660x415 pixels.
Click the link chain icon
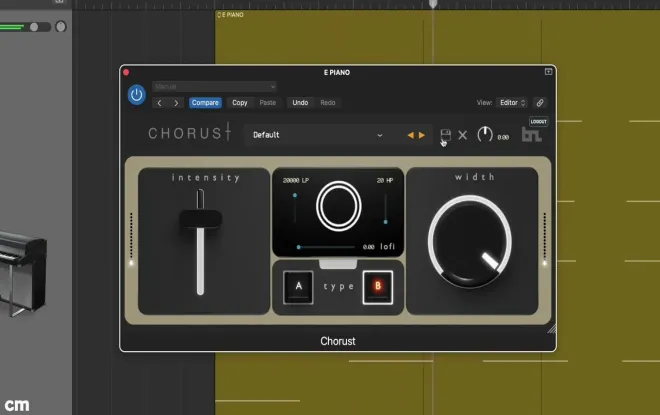pos(540,103)
